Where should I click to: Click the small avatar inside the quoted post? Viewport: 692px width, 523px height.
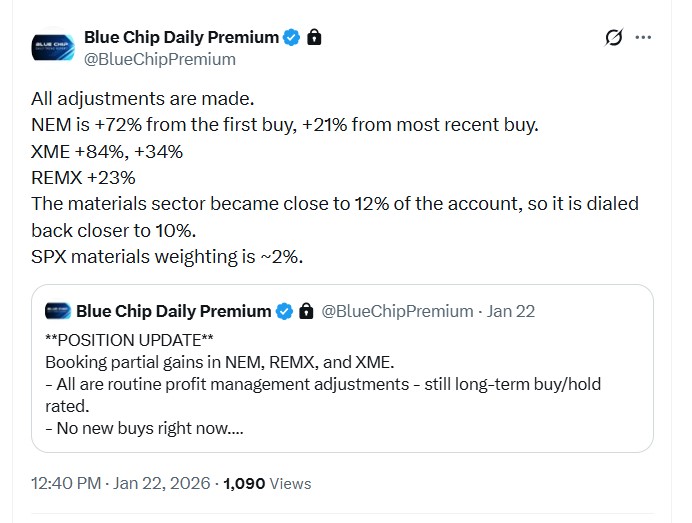[x=58, y=311]
